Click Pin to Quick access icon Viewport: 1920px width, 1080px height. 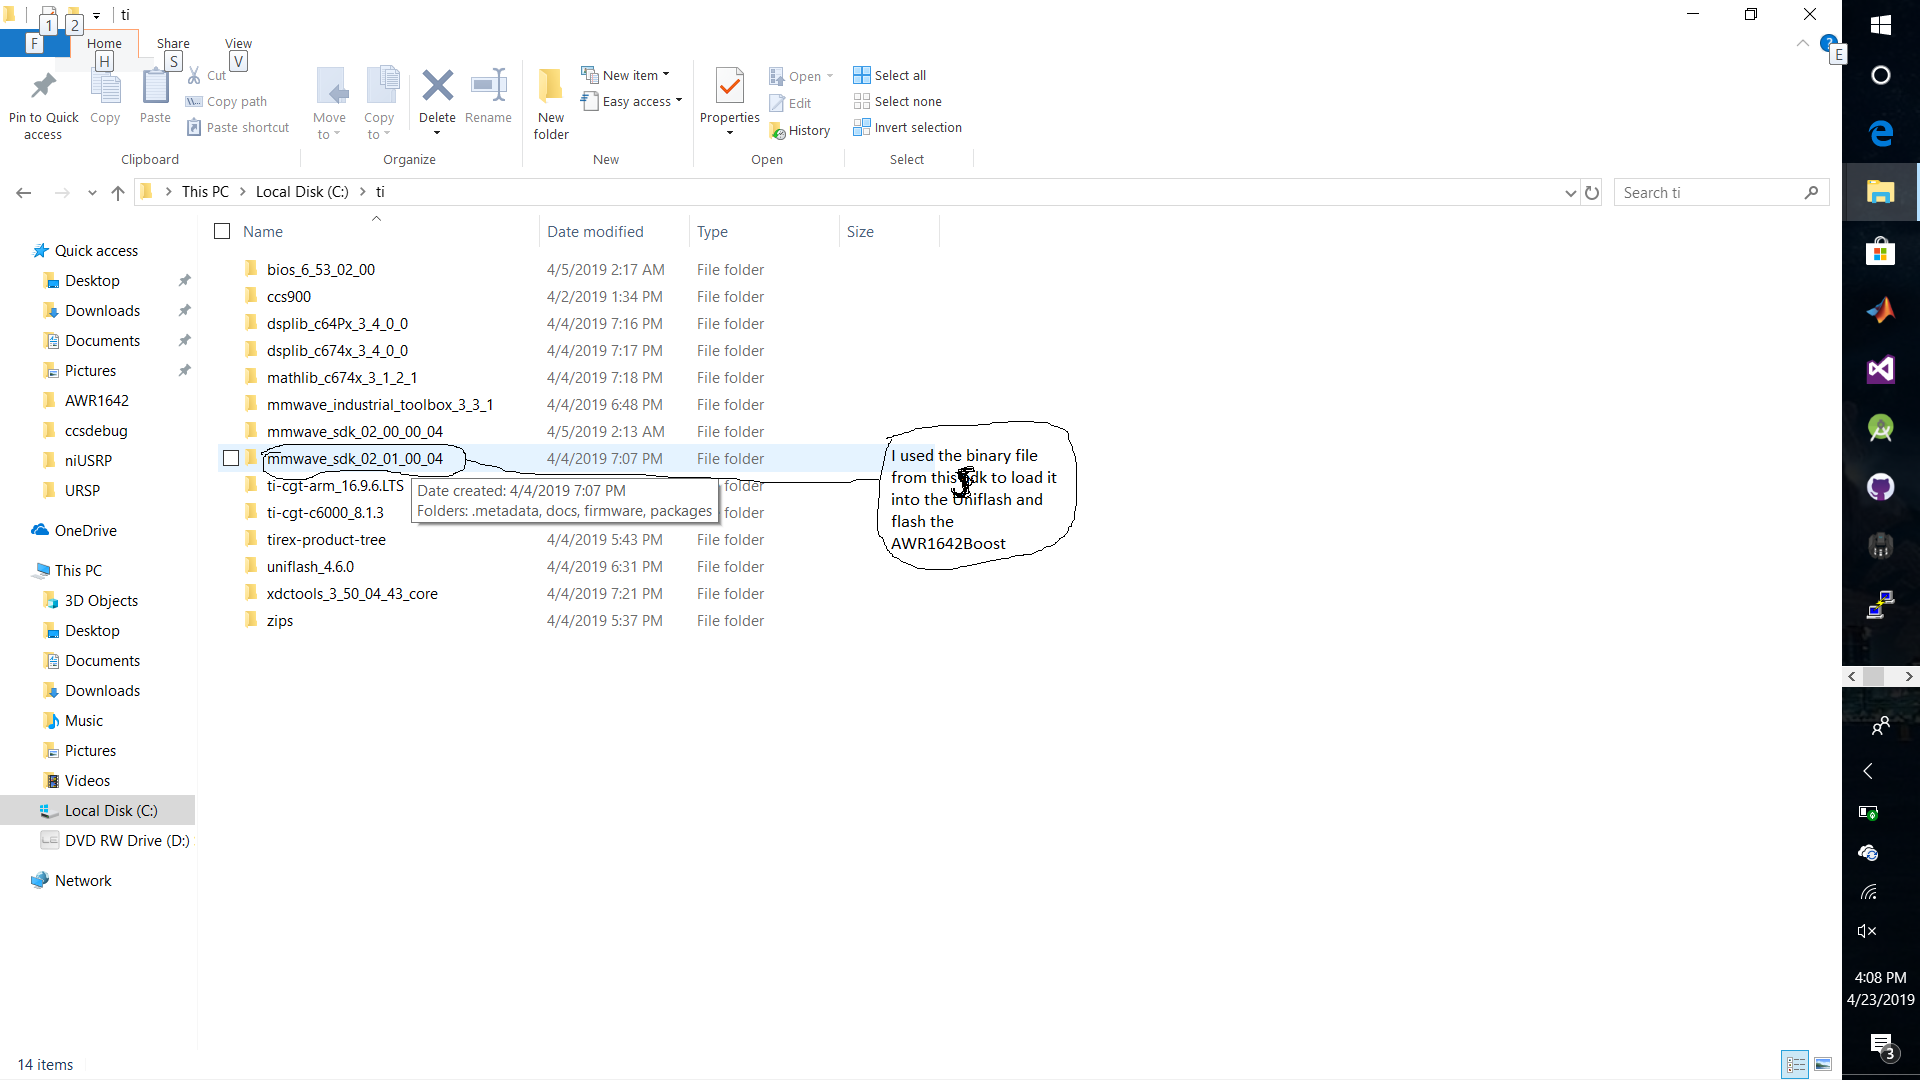tap(43, 87)
